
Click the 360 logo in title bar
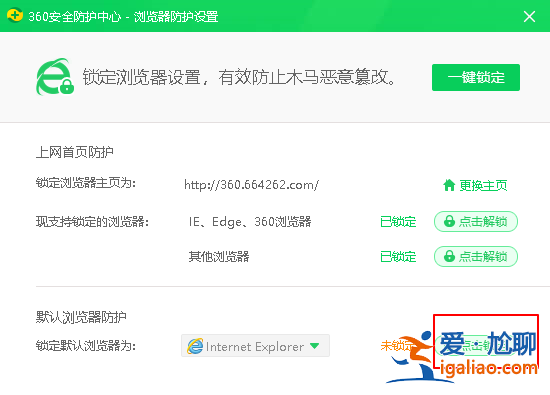15,16
